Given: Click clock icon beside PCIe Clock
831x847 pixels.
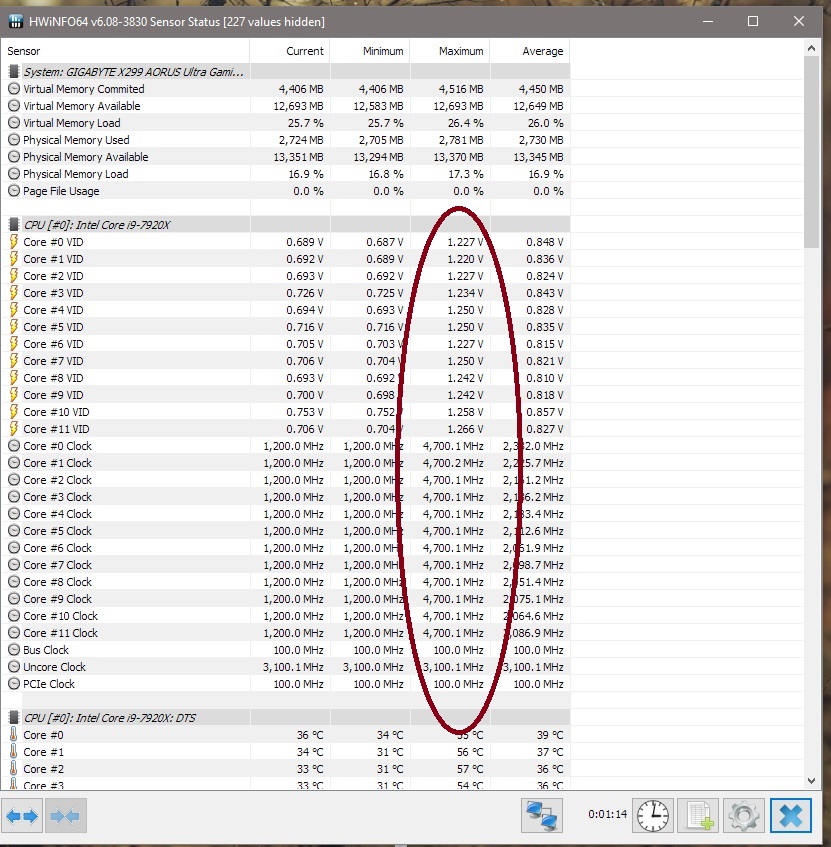Looking at the screenshot, I should [14, 684].
